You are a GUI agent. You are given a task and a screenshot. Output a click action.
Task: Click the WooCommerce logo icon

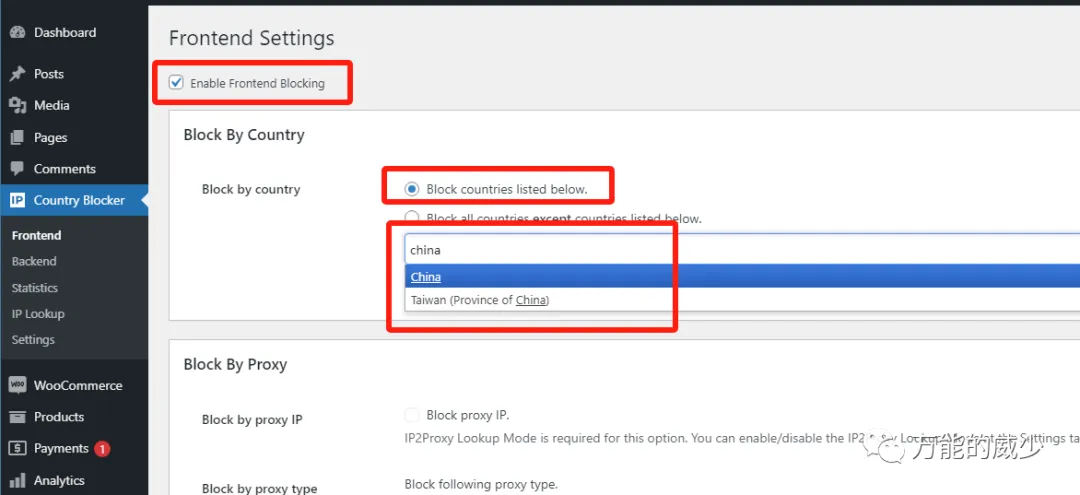[18, 385]
